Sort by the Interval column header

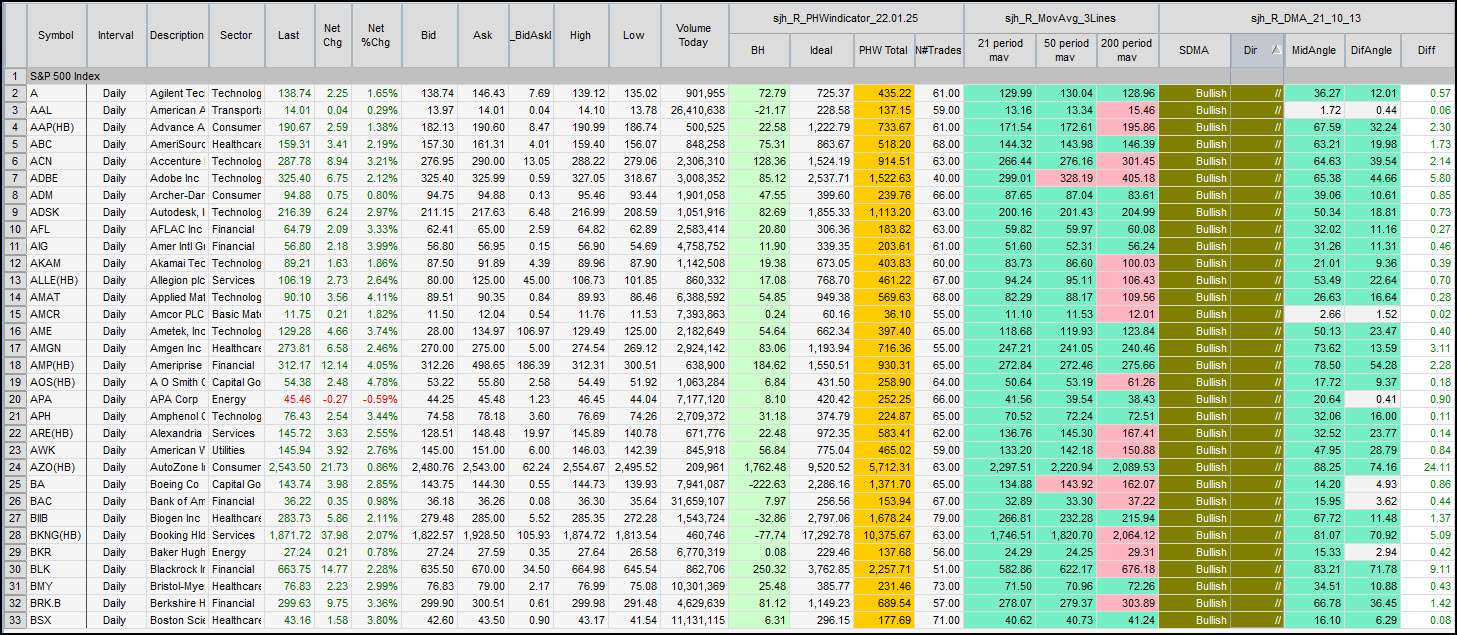point(117,35)
